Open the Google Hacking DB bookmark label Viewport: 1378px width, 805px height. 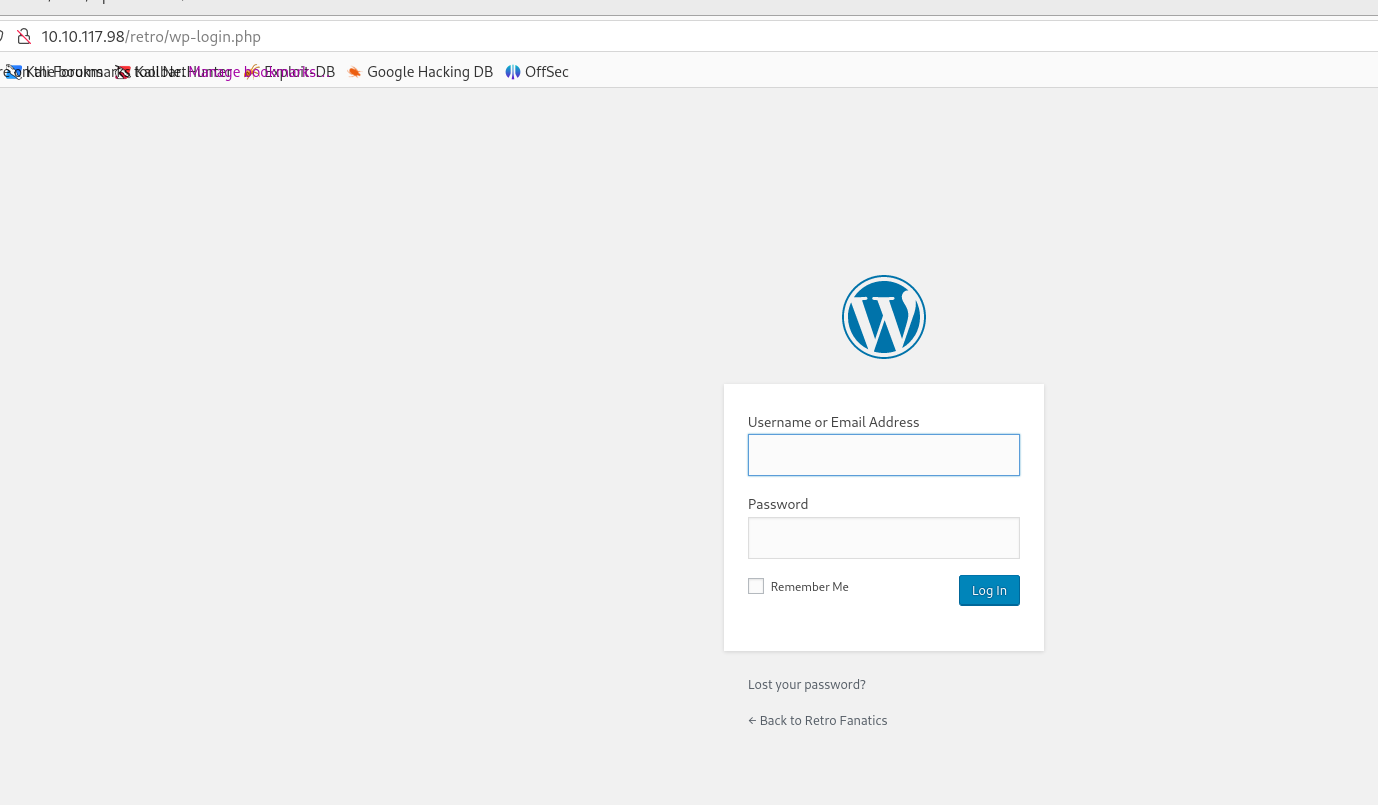click(x=430, y=72)
